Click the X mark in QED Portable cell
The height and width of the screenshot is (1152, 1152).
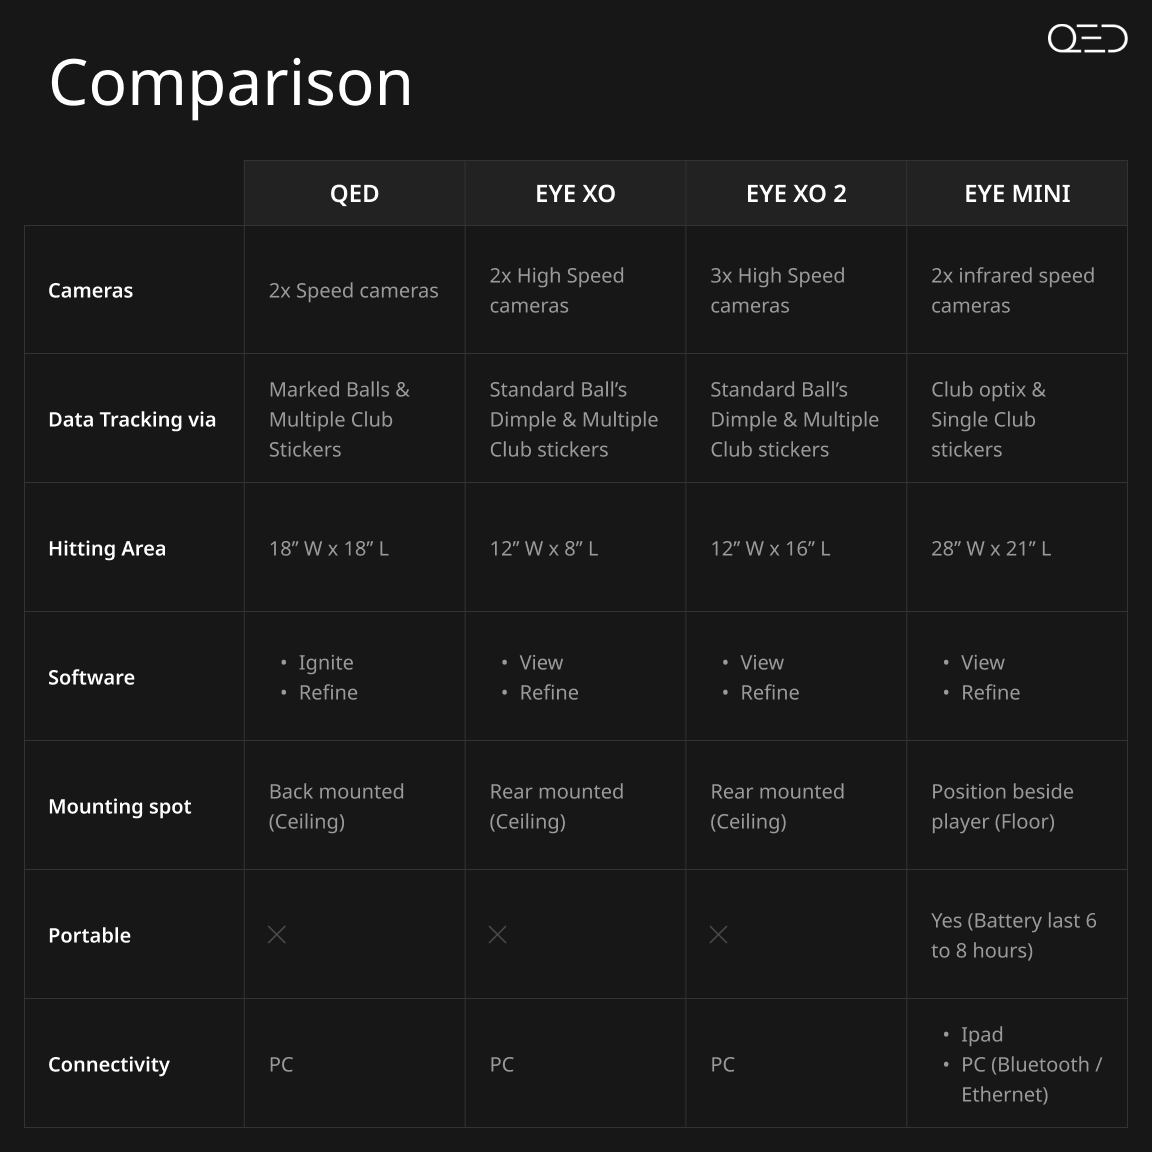point(277,935)
